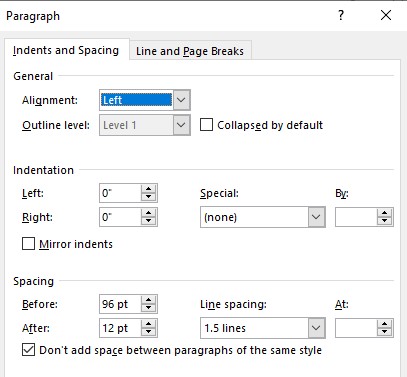The width and height of the screenshot is (407, 377).
Task: Click the Right indentation input field
Action: [x=120, y=217]
